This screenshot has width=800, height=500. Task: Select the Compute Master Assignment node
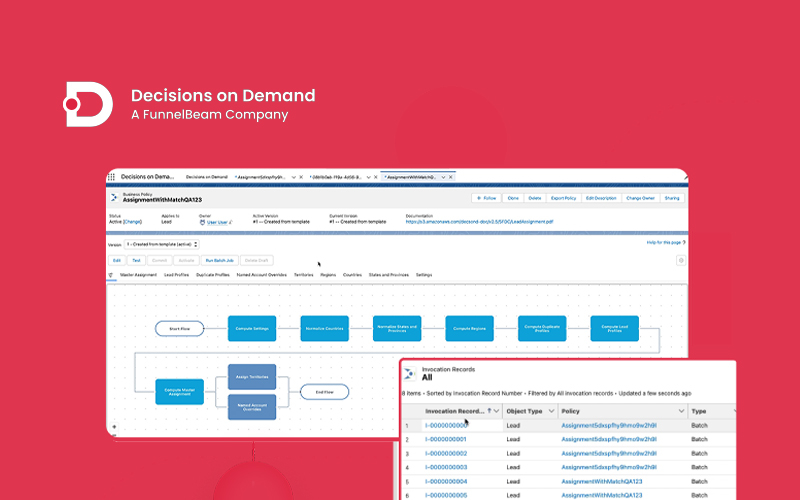coord(180,392)
